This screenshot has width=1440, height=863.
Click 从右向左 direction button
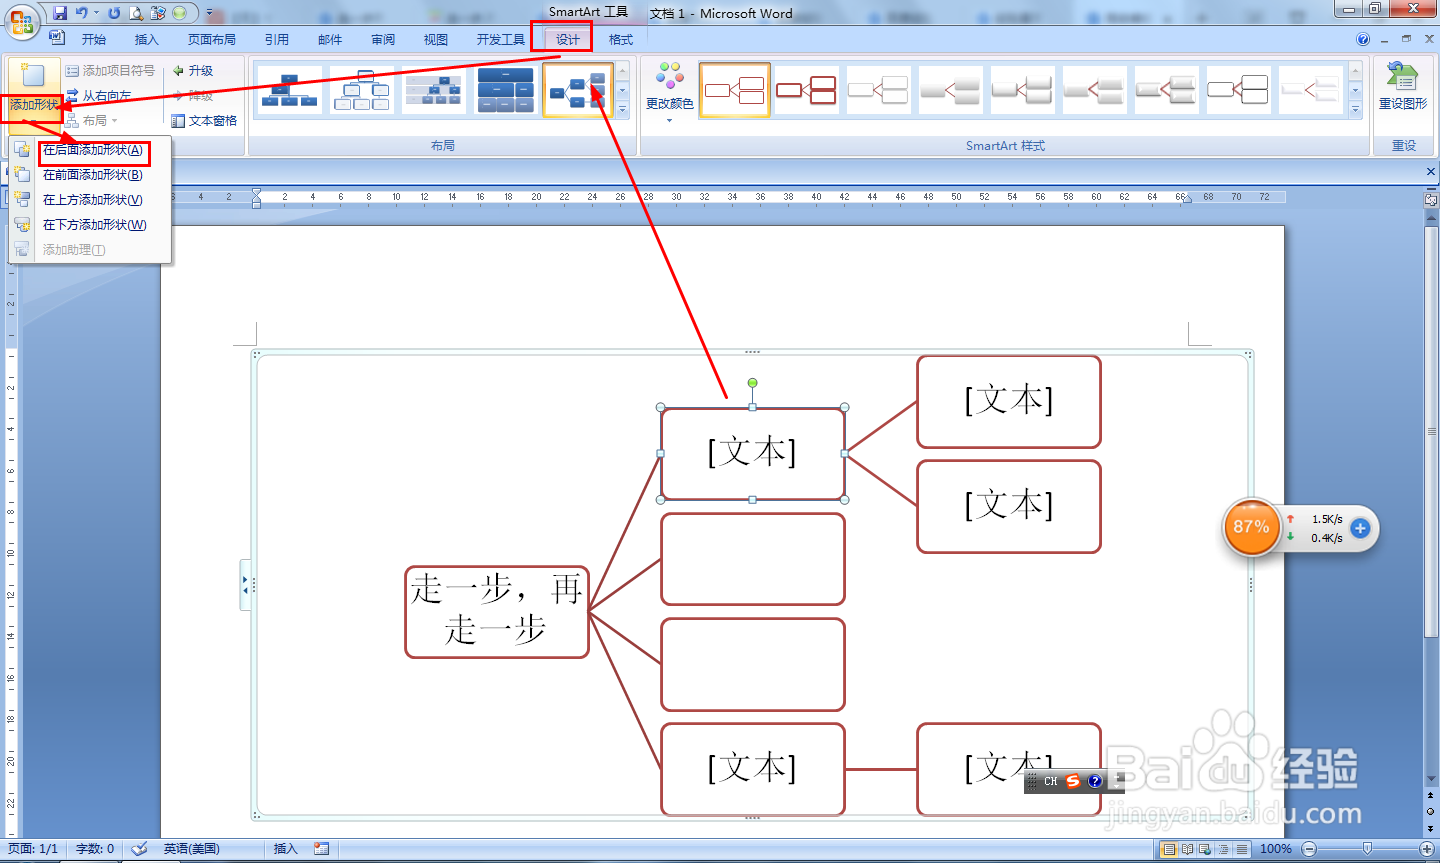(98, 96)
